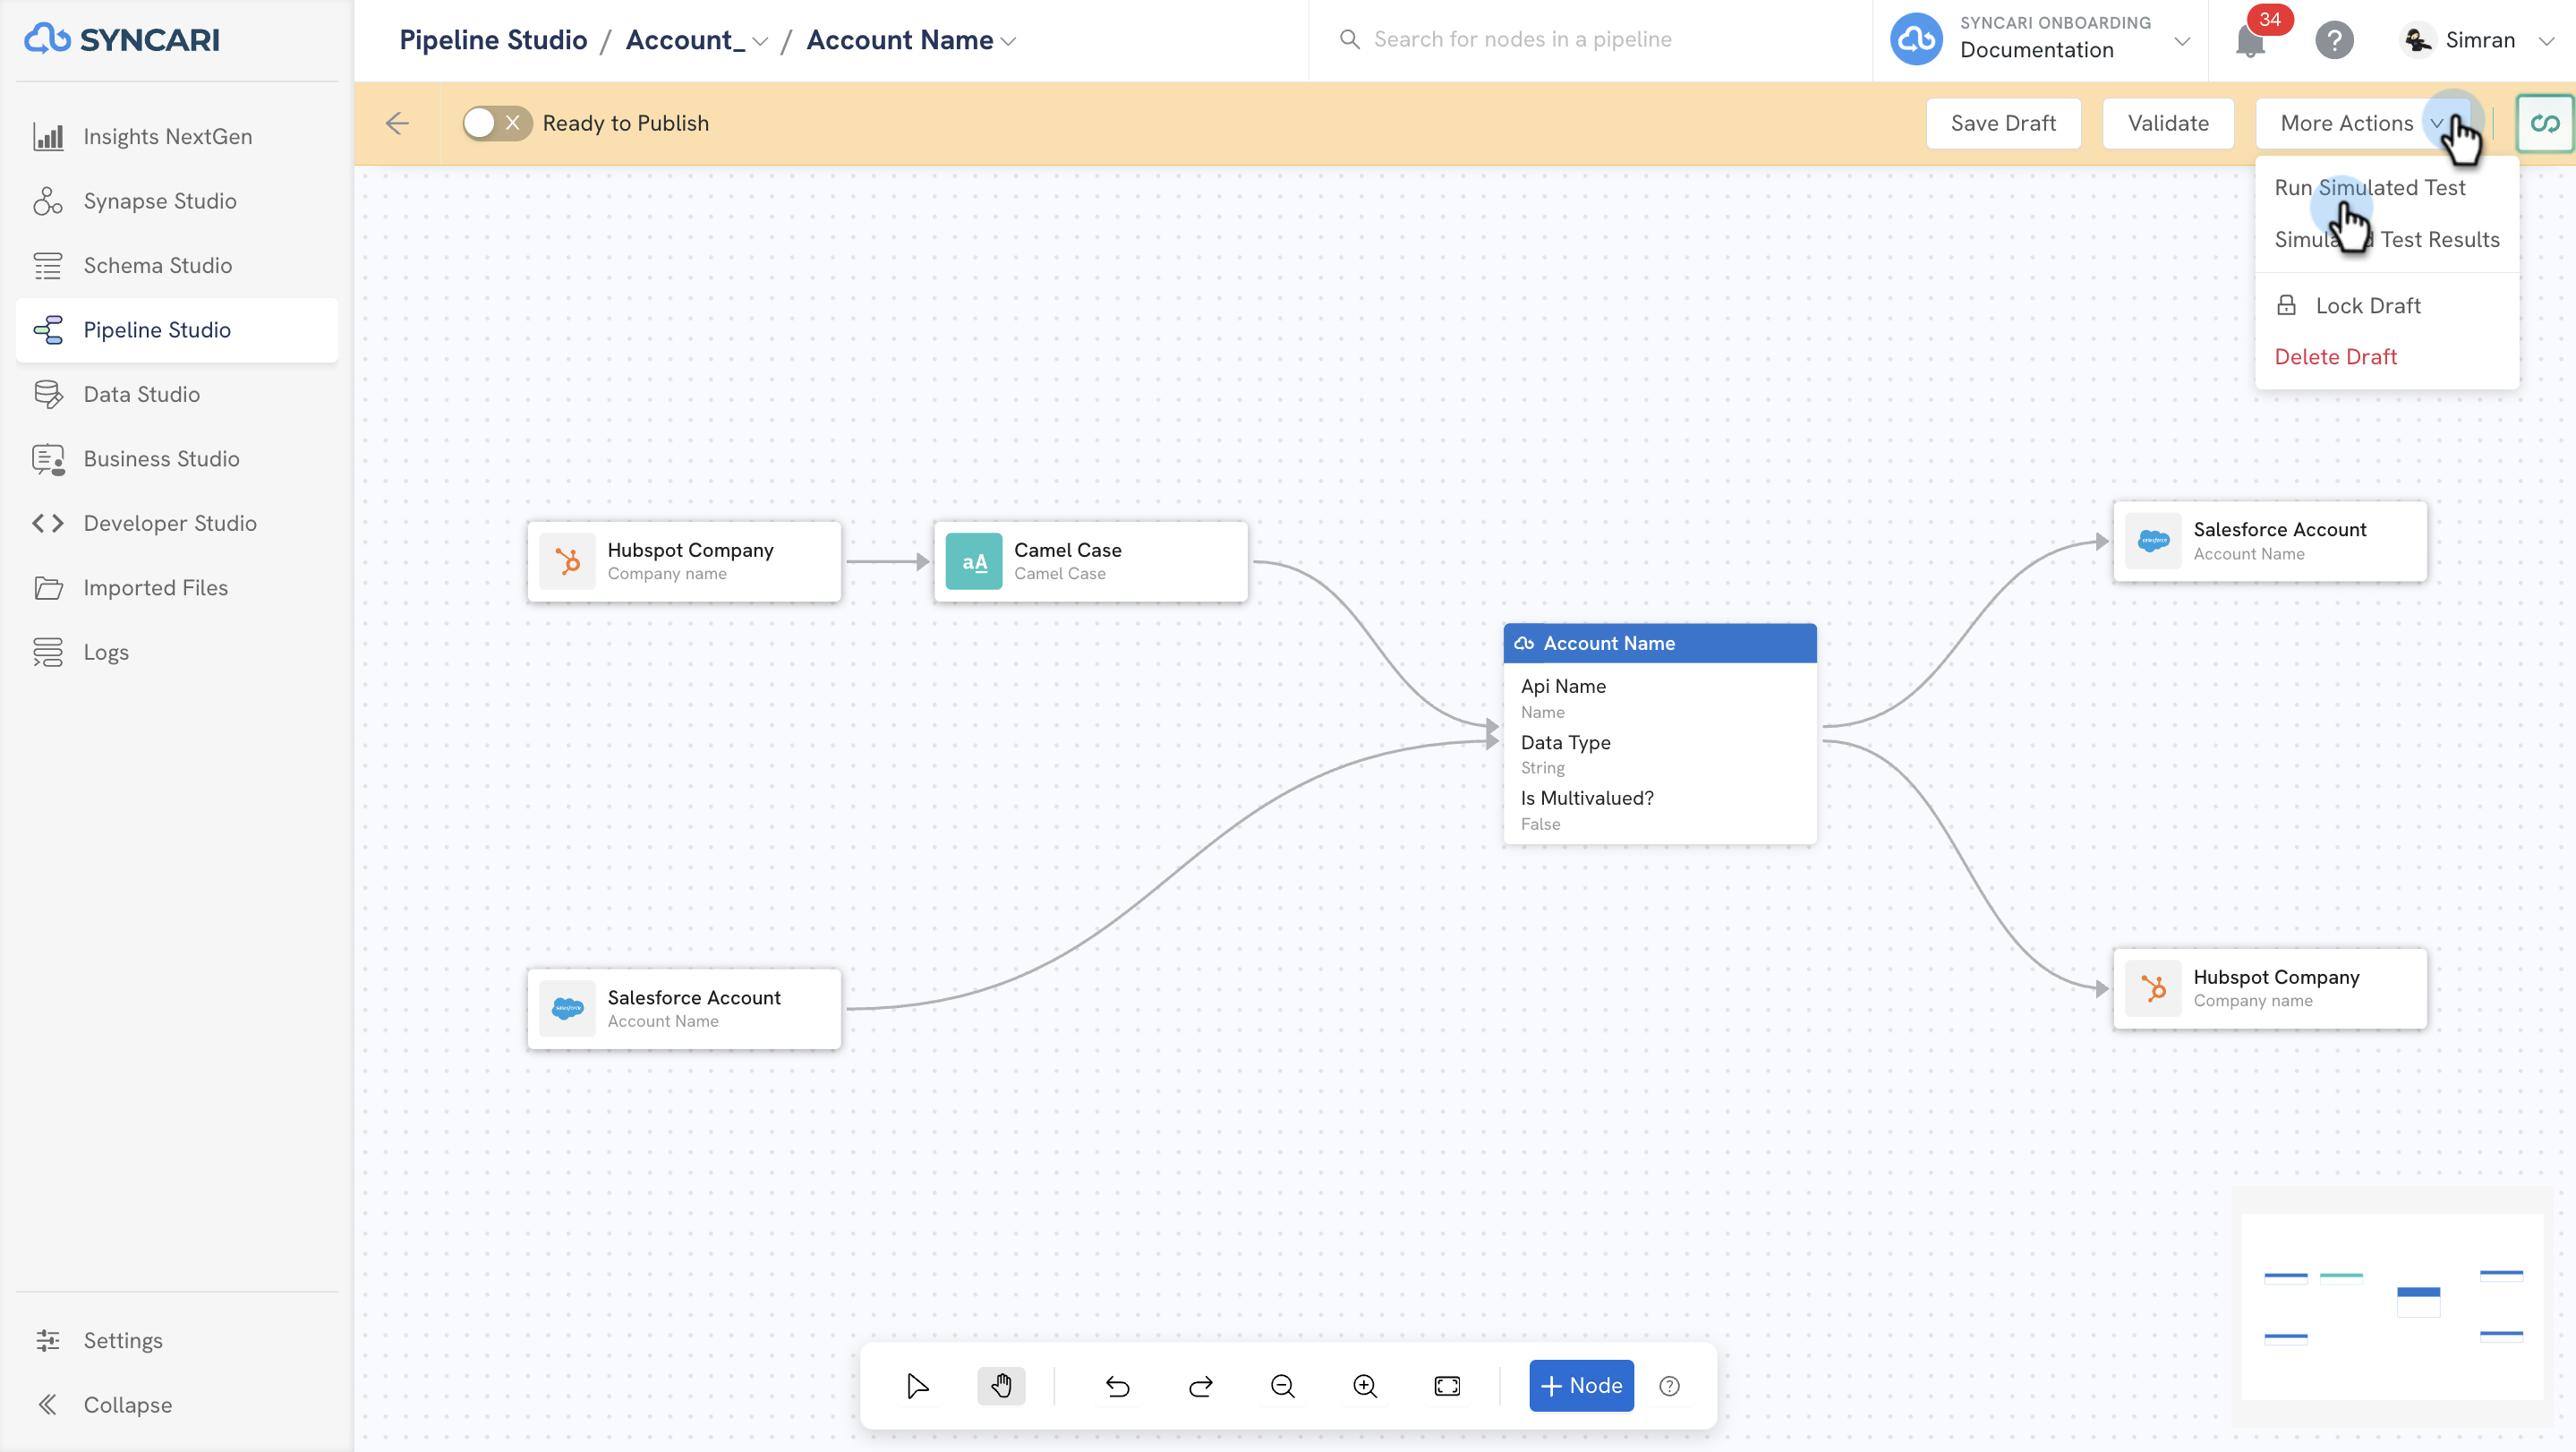This screenshot has height=1452, width=2576.
Task: Click Salesforce icon on destination node
Action: [2153, 541]
